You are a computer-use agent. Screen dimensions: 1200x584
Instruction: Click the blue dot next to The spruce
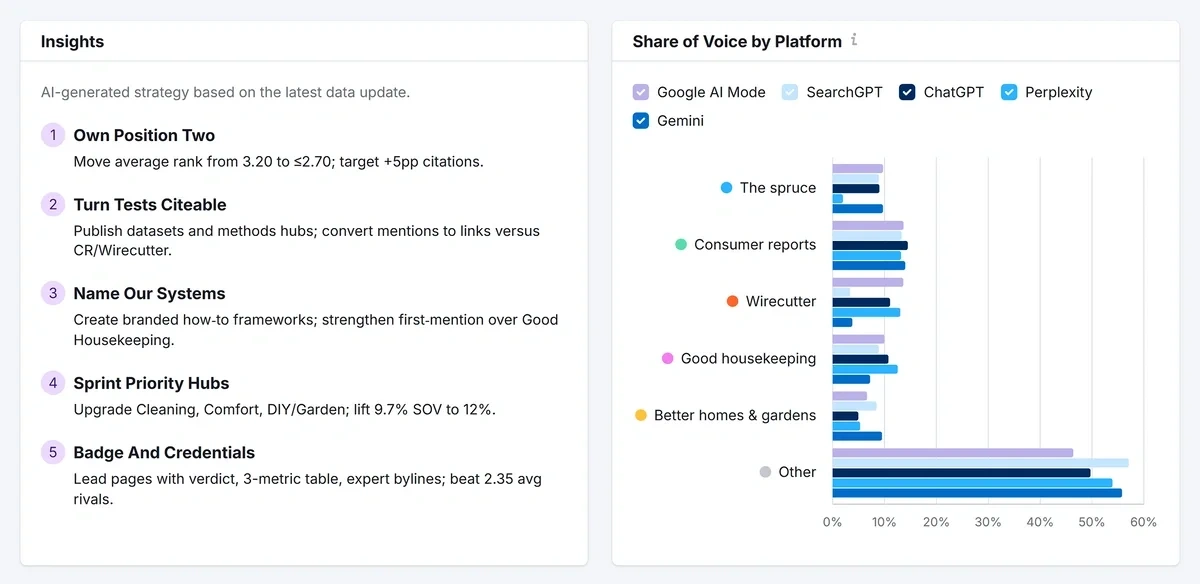click(x=727, y=188)
